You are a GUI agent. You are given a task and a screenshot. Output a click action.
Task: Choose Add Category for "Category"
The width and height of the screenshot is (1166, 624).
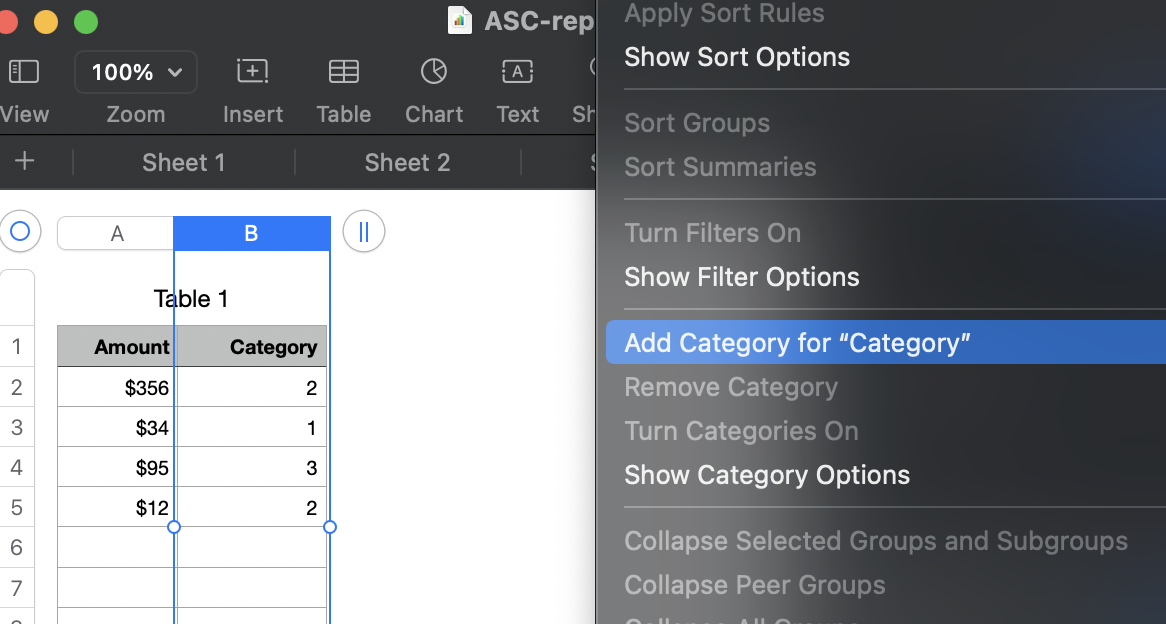tap(797, 343)
